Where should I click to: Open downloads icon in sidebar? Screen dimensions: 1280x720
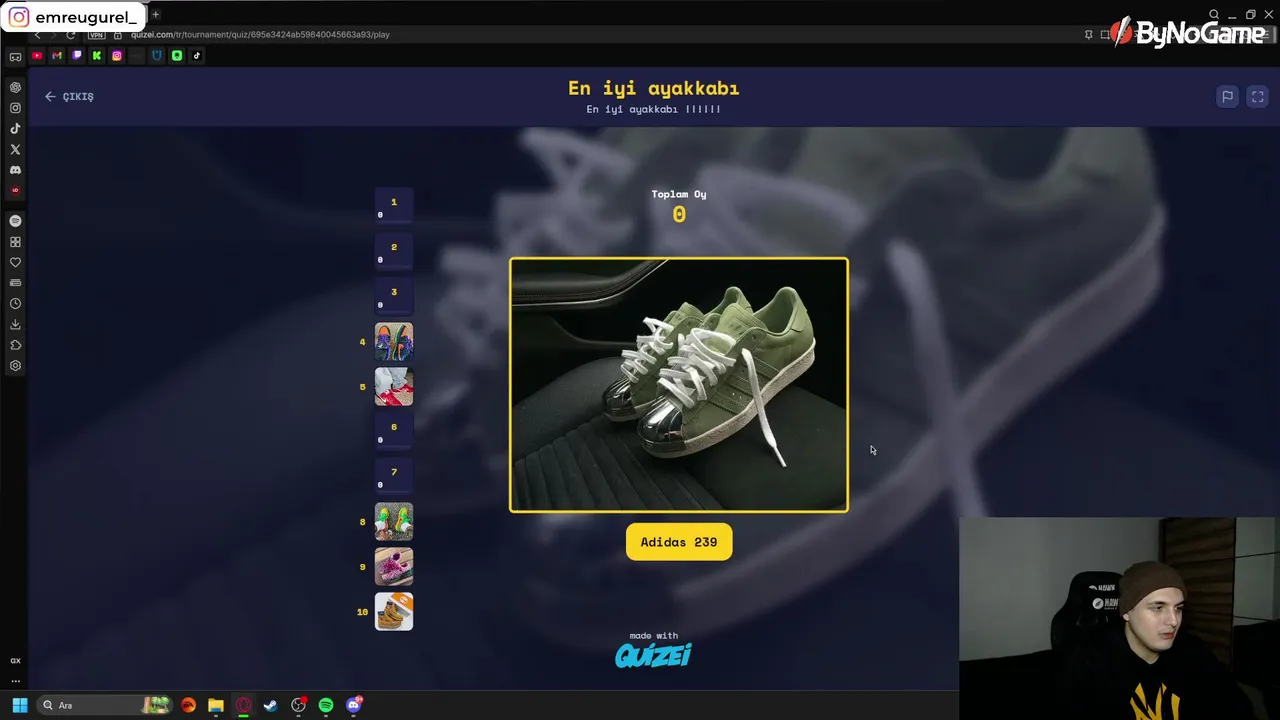(x=15, y=324)
